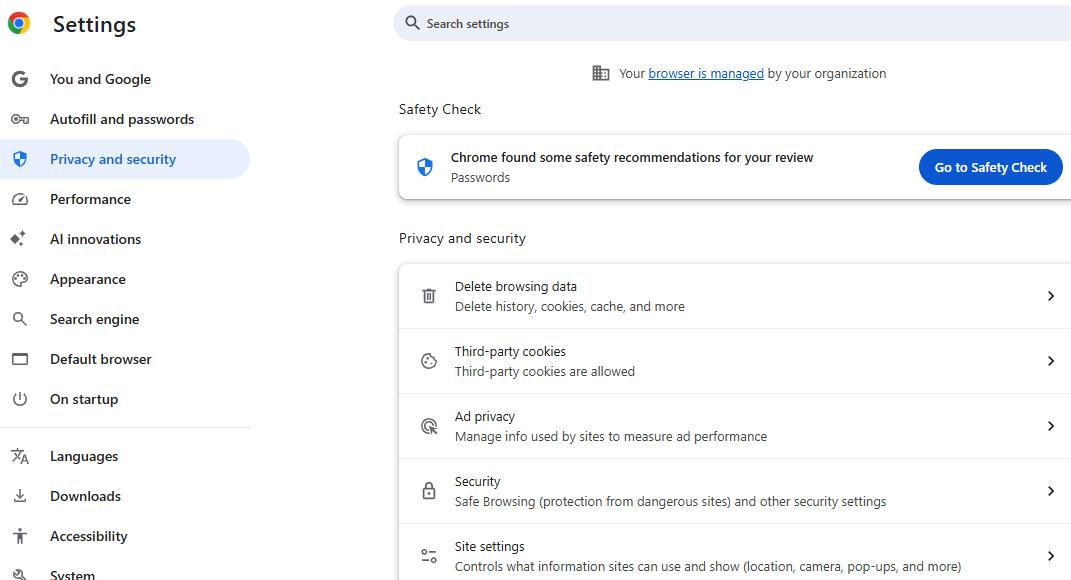Open the On startup settings section
The width and height of the screenshot is (1071, 580).
tap(84, 399)
